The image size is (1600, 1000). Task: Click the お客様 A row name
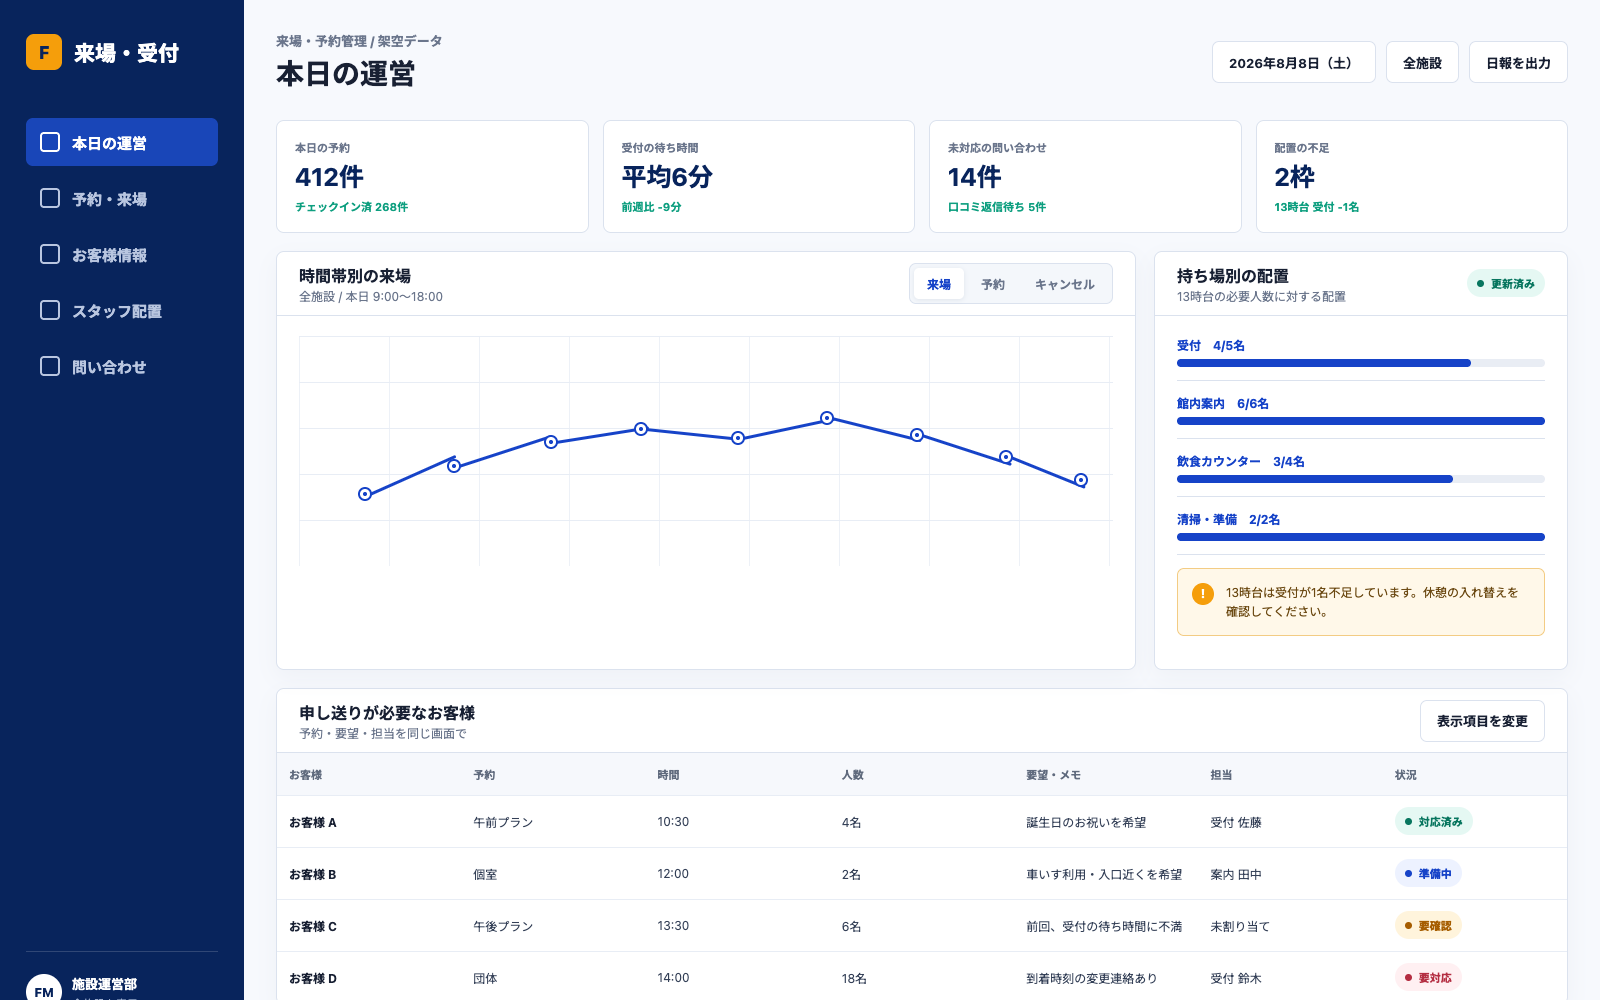click(x=313, y=823)
